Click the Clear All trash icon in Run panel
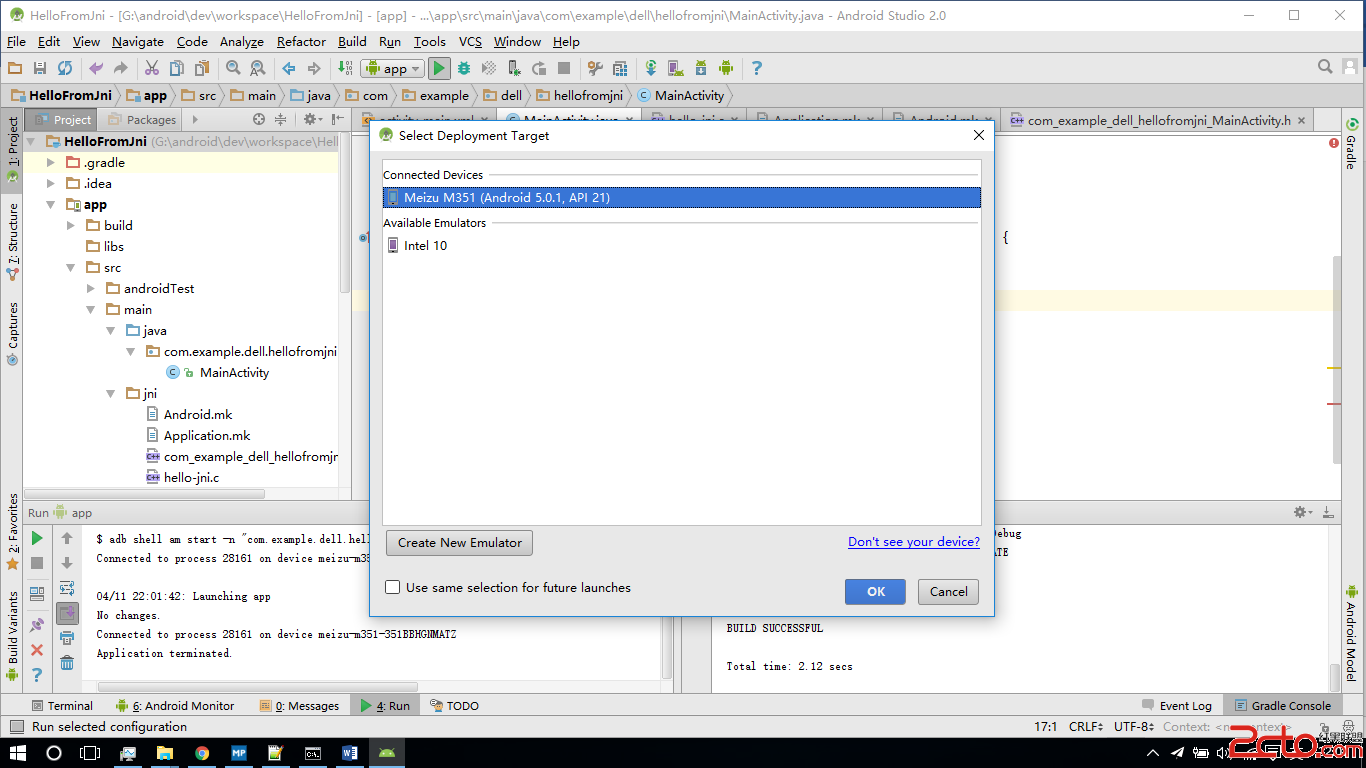1366x768 pixels. click(67, 662)
